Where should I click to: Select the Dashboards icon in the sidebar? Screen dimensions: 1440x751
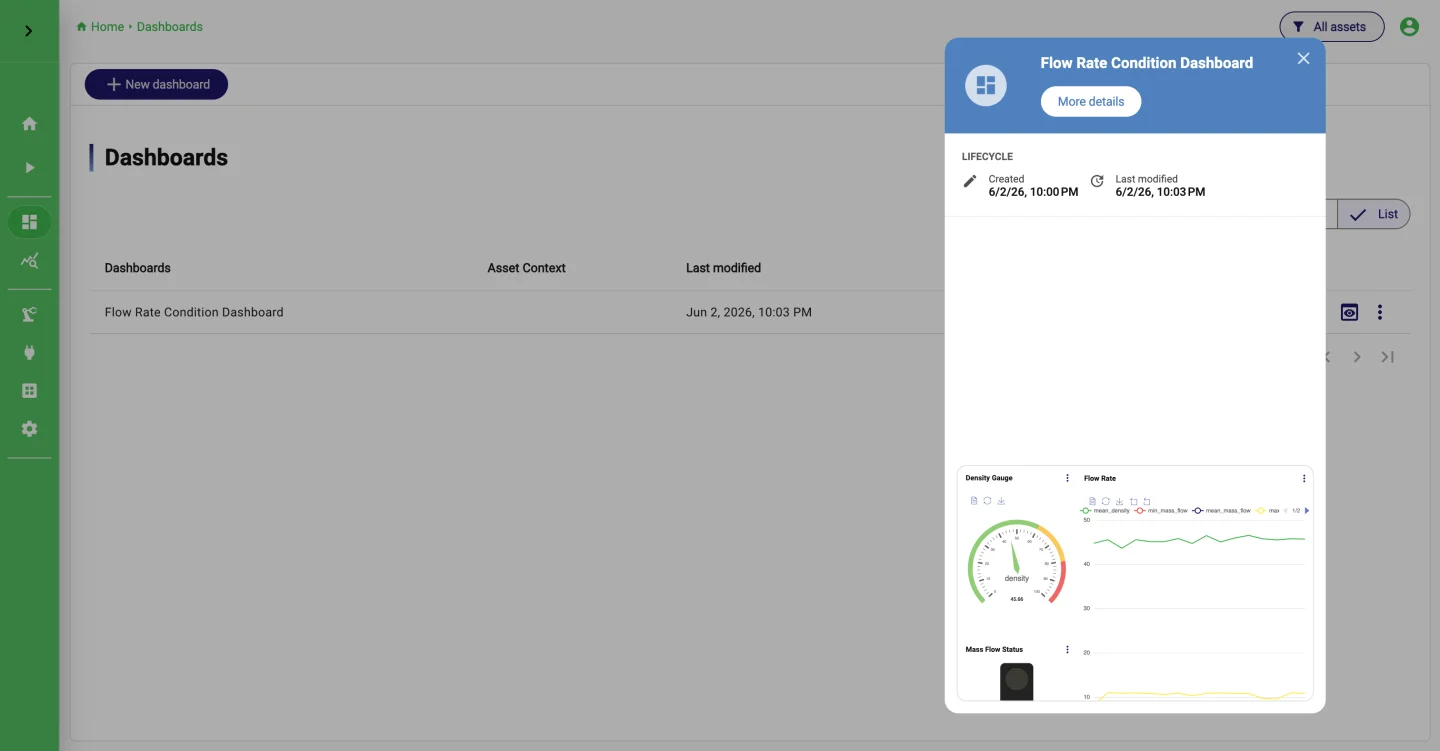pyautogui.click(x=29, y=222)
